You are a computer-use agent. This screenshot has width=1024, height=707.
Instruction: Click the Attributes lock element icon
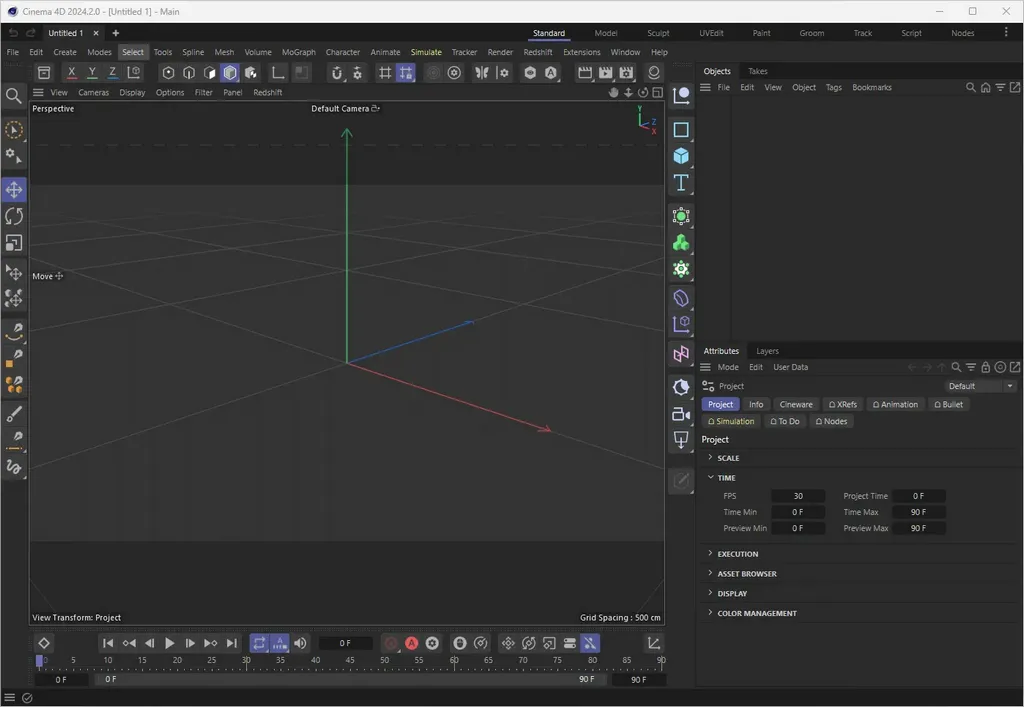pyautogui.click(x=985, y=368)
